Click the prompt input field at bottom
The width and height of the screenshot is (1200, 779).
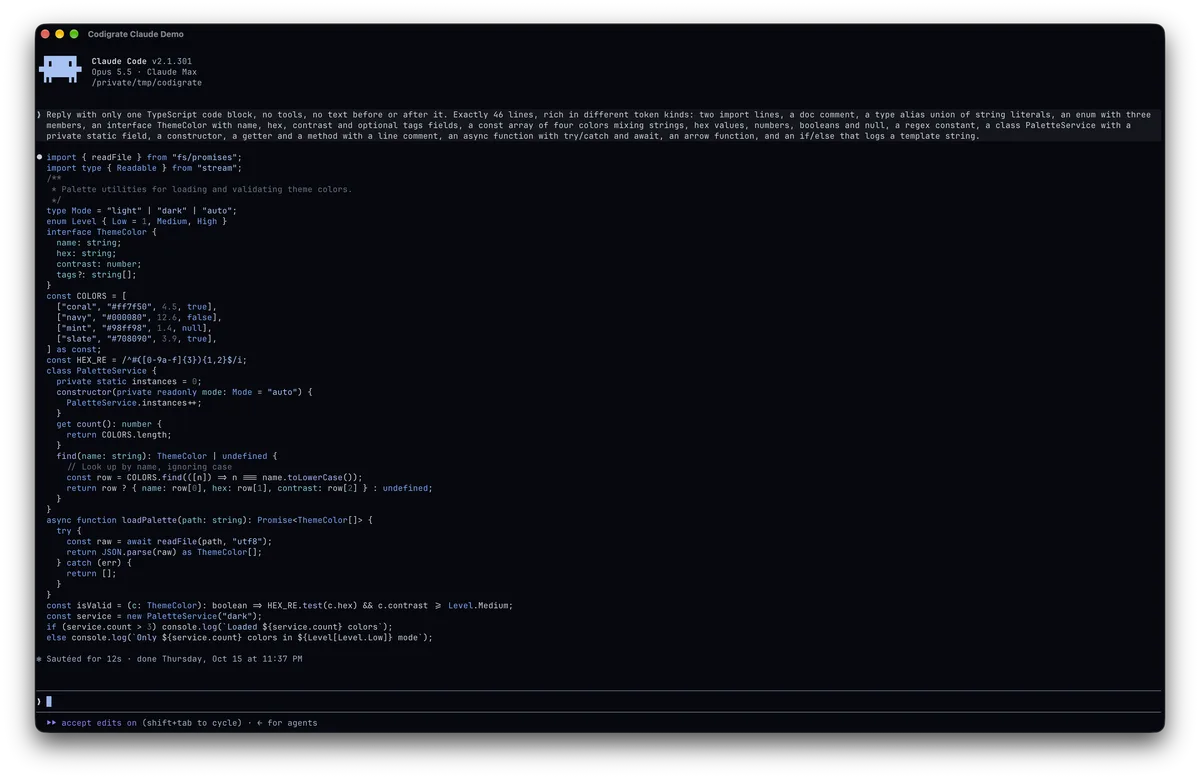tap(600, 701)
